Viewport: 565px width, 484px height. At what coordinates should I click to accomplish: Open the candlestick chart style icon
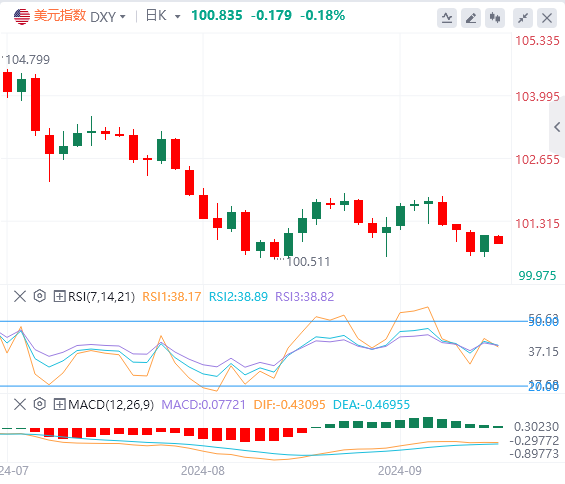pos(495,18)
